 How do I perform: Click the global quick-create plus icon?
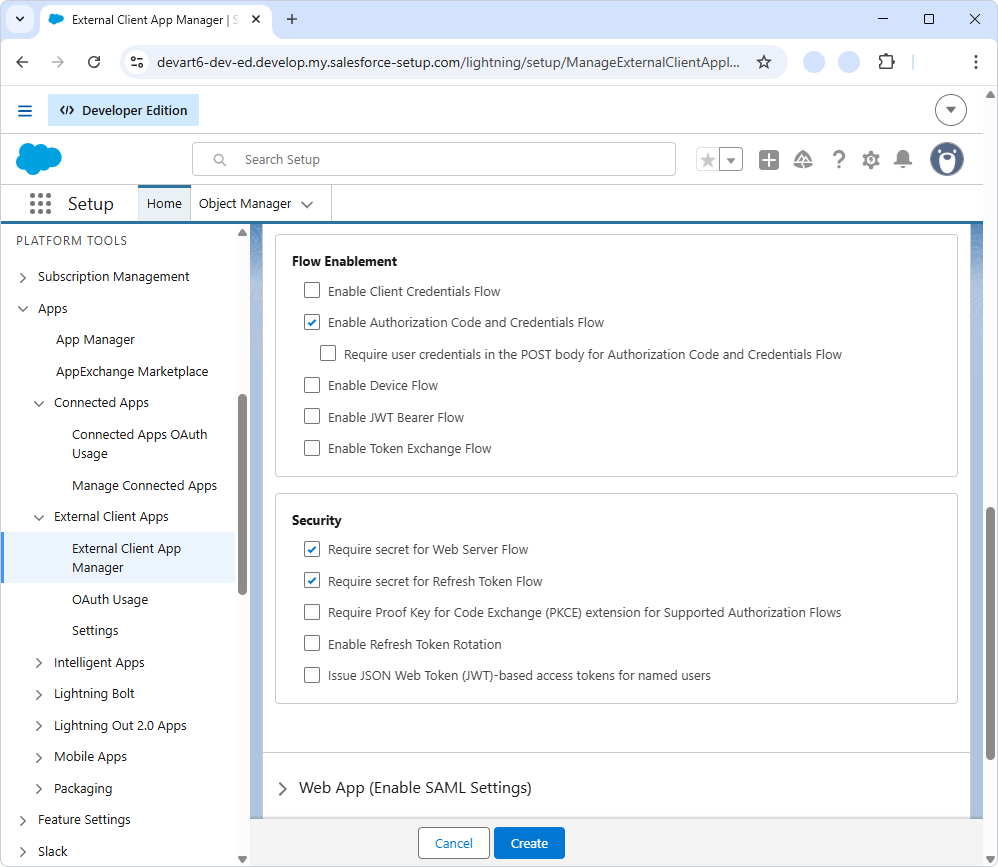pyautogui.click(x=768, y=159)
